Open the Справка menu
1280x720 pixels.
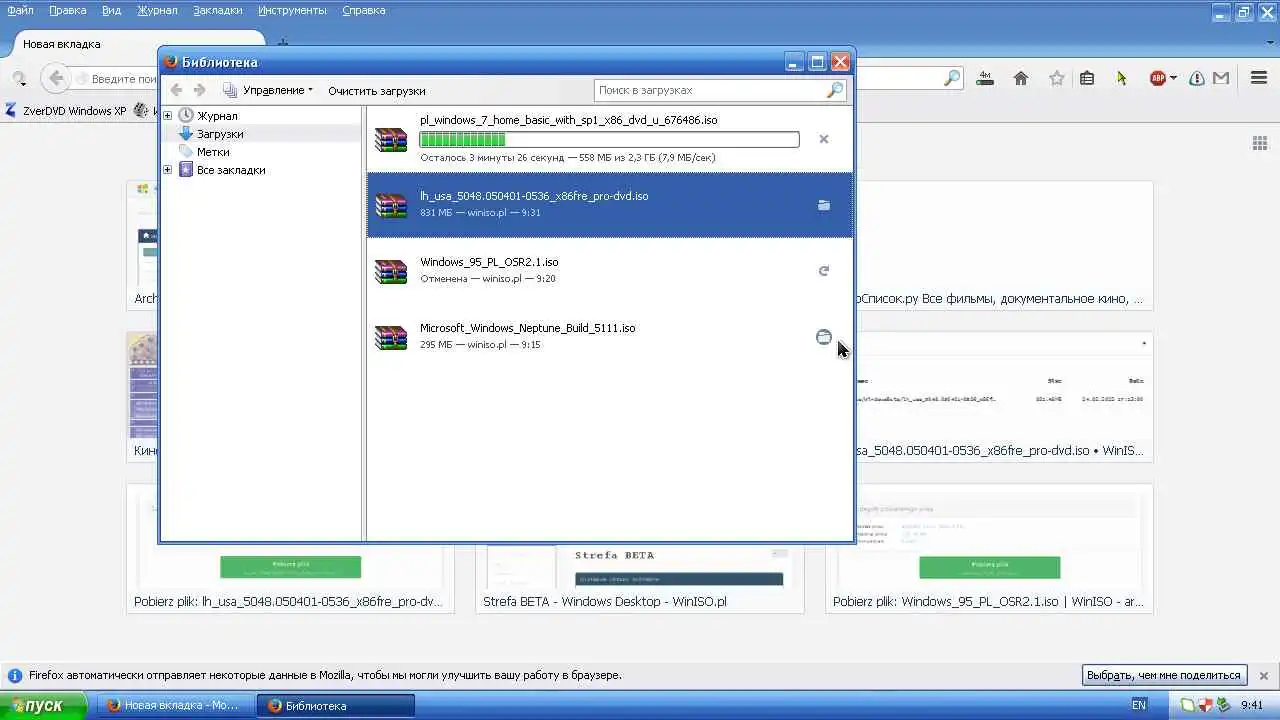(x=364, y=10)
